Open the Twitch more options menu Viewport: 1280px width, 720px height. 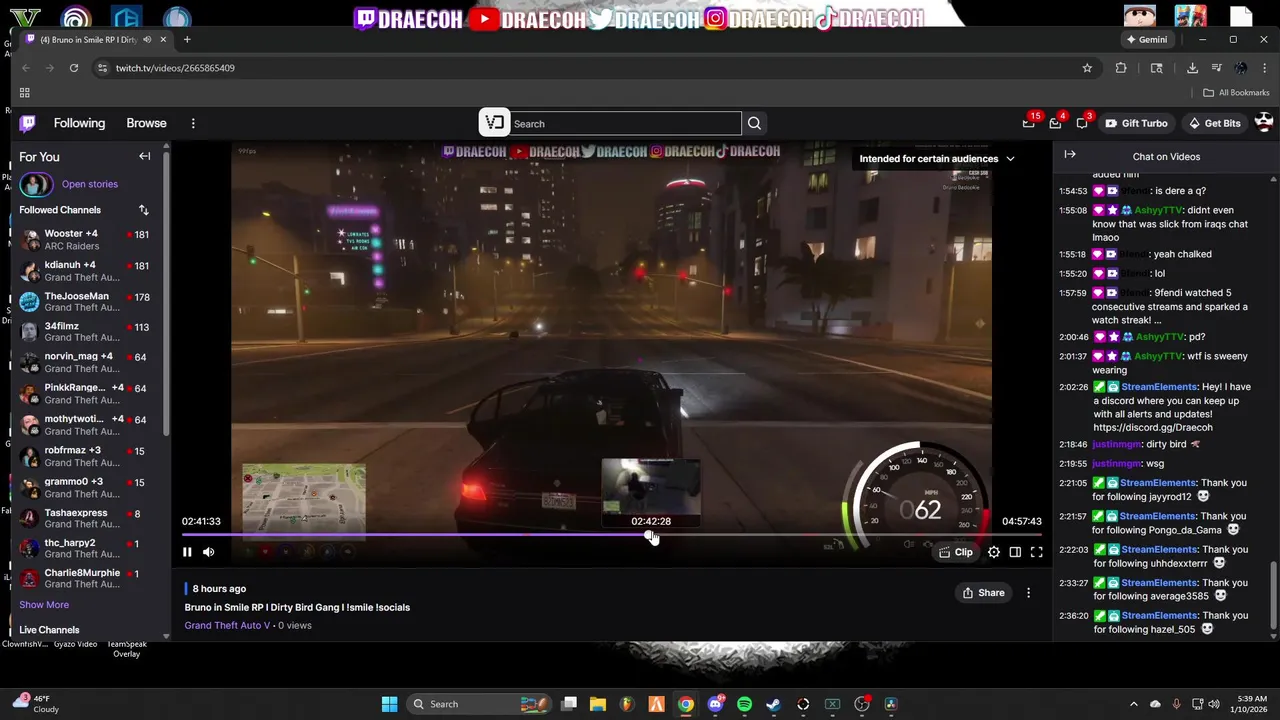point(193,123)
